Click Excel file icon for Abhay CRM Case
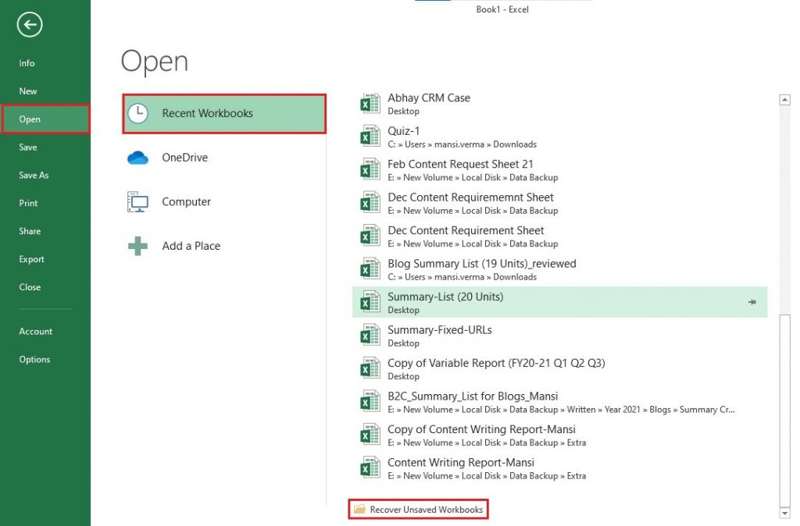This screenshot has height=526, width=800. click(370, 104)
